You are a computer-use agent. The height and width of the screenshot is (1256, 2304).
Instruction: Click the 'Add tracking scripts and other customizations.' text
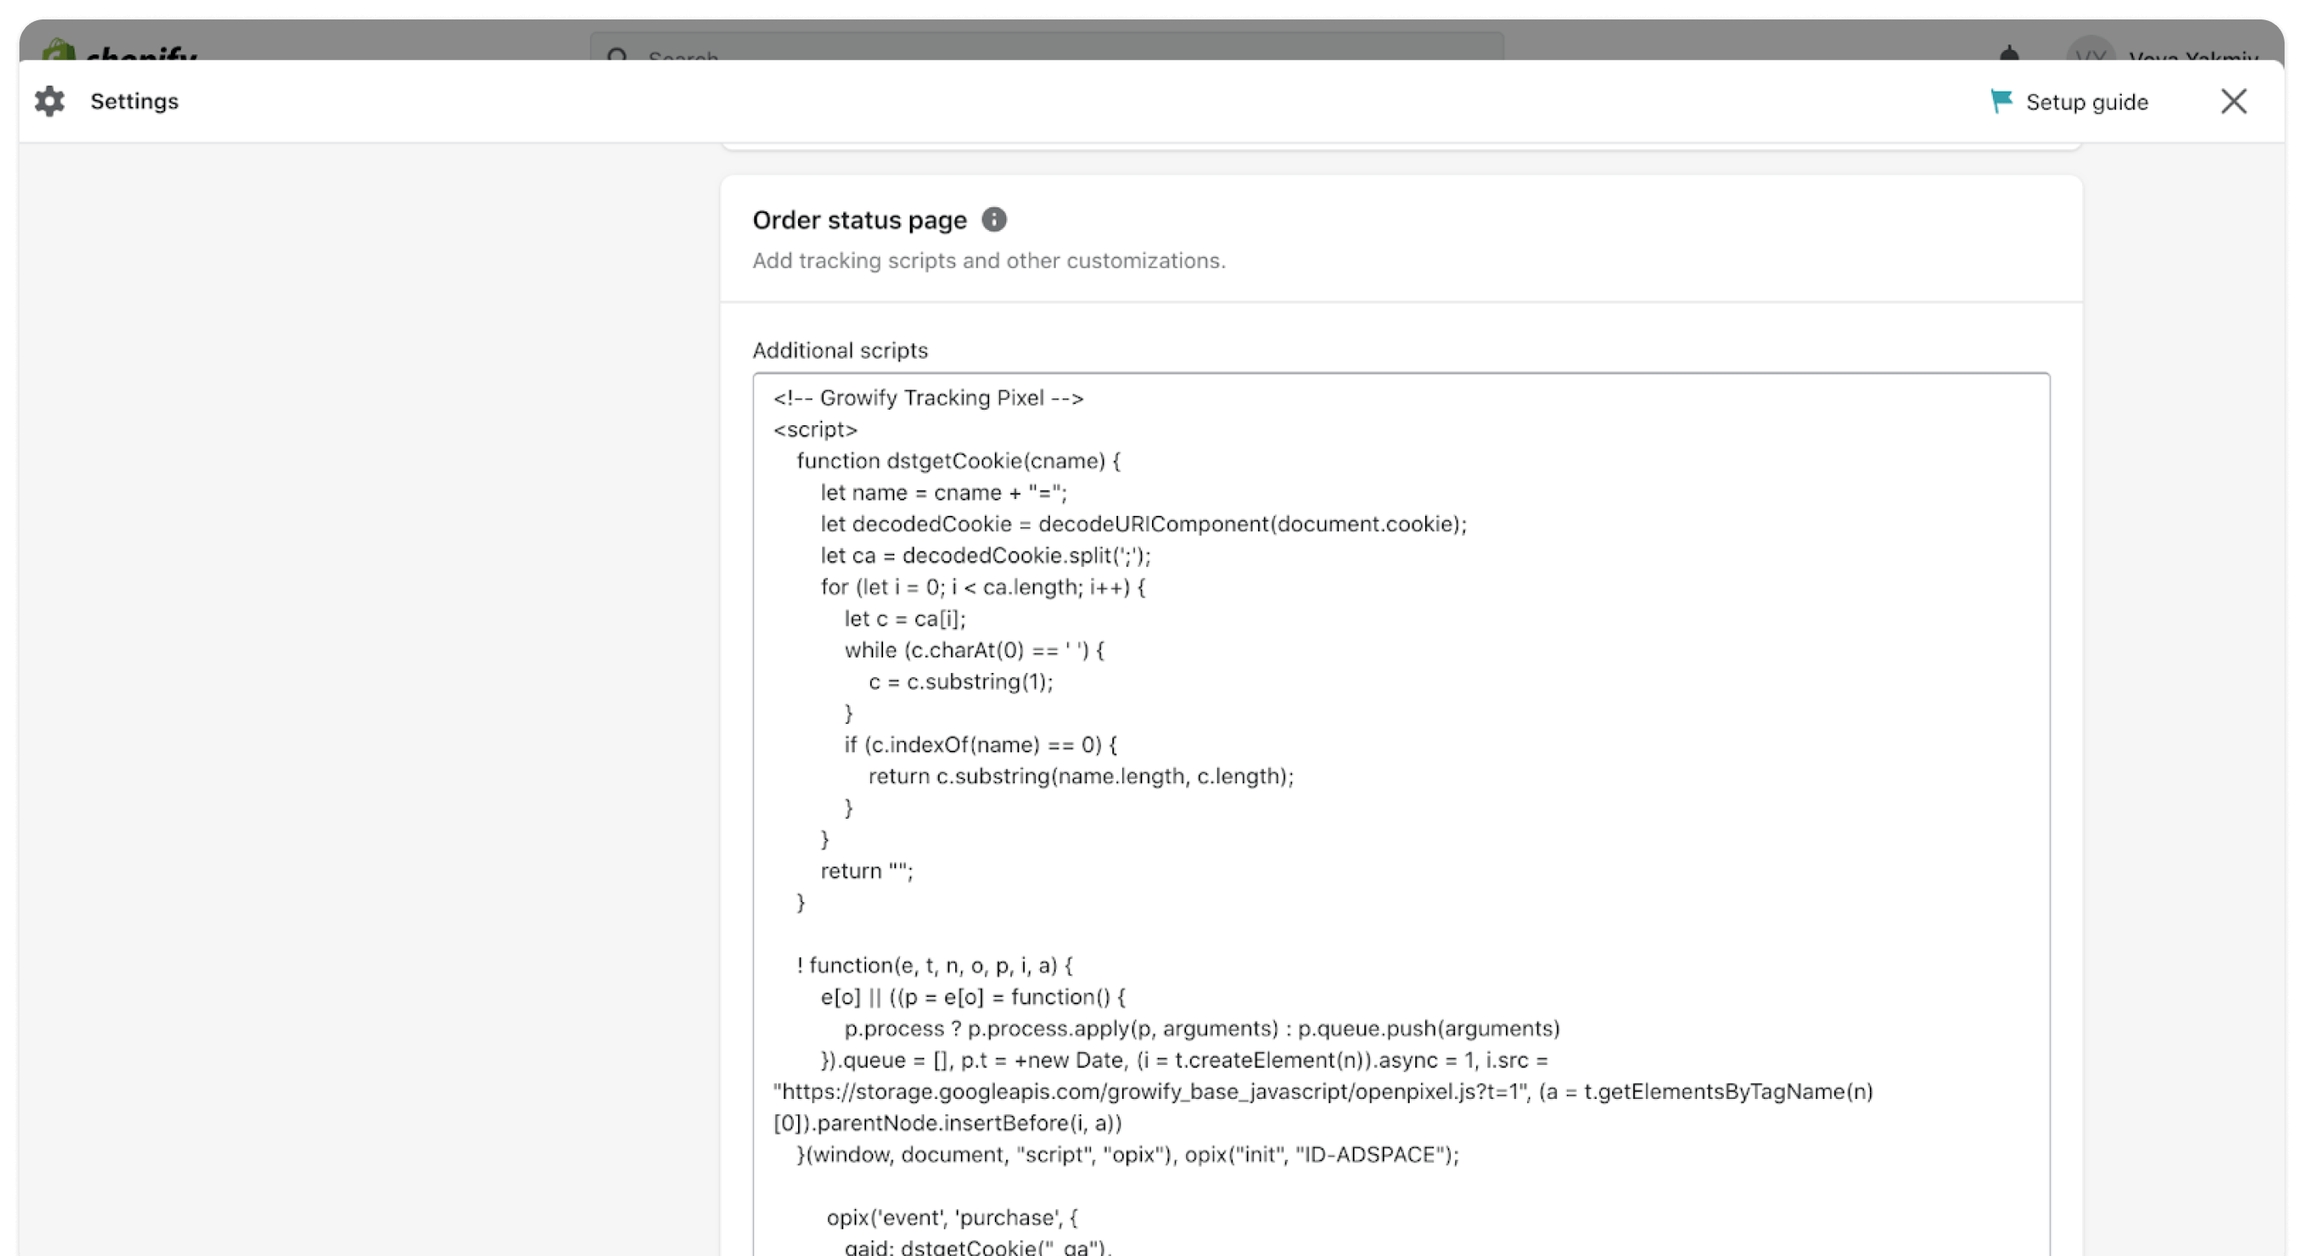point(988,260)
